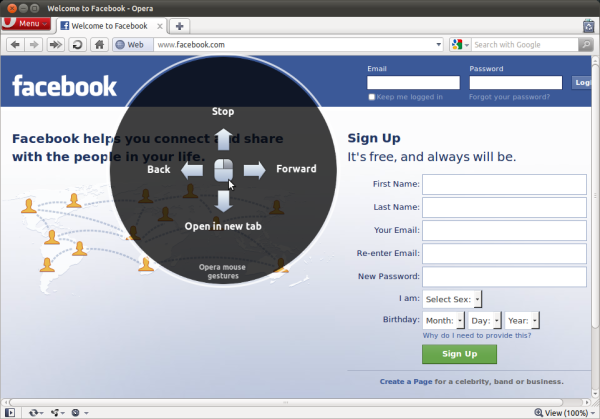This screenshot has width=600, height=419.
Task: Go to the home page icon
Action: (99, 45)
